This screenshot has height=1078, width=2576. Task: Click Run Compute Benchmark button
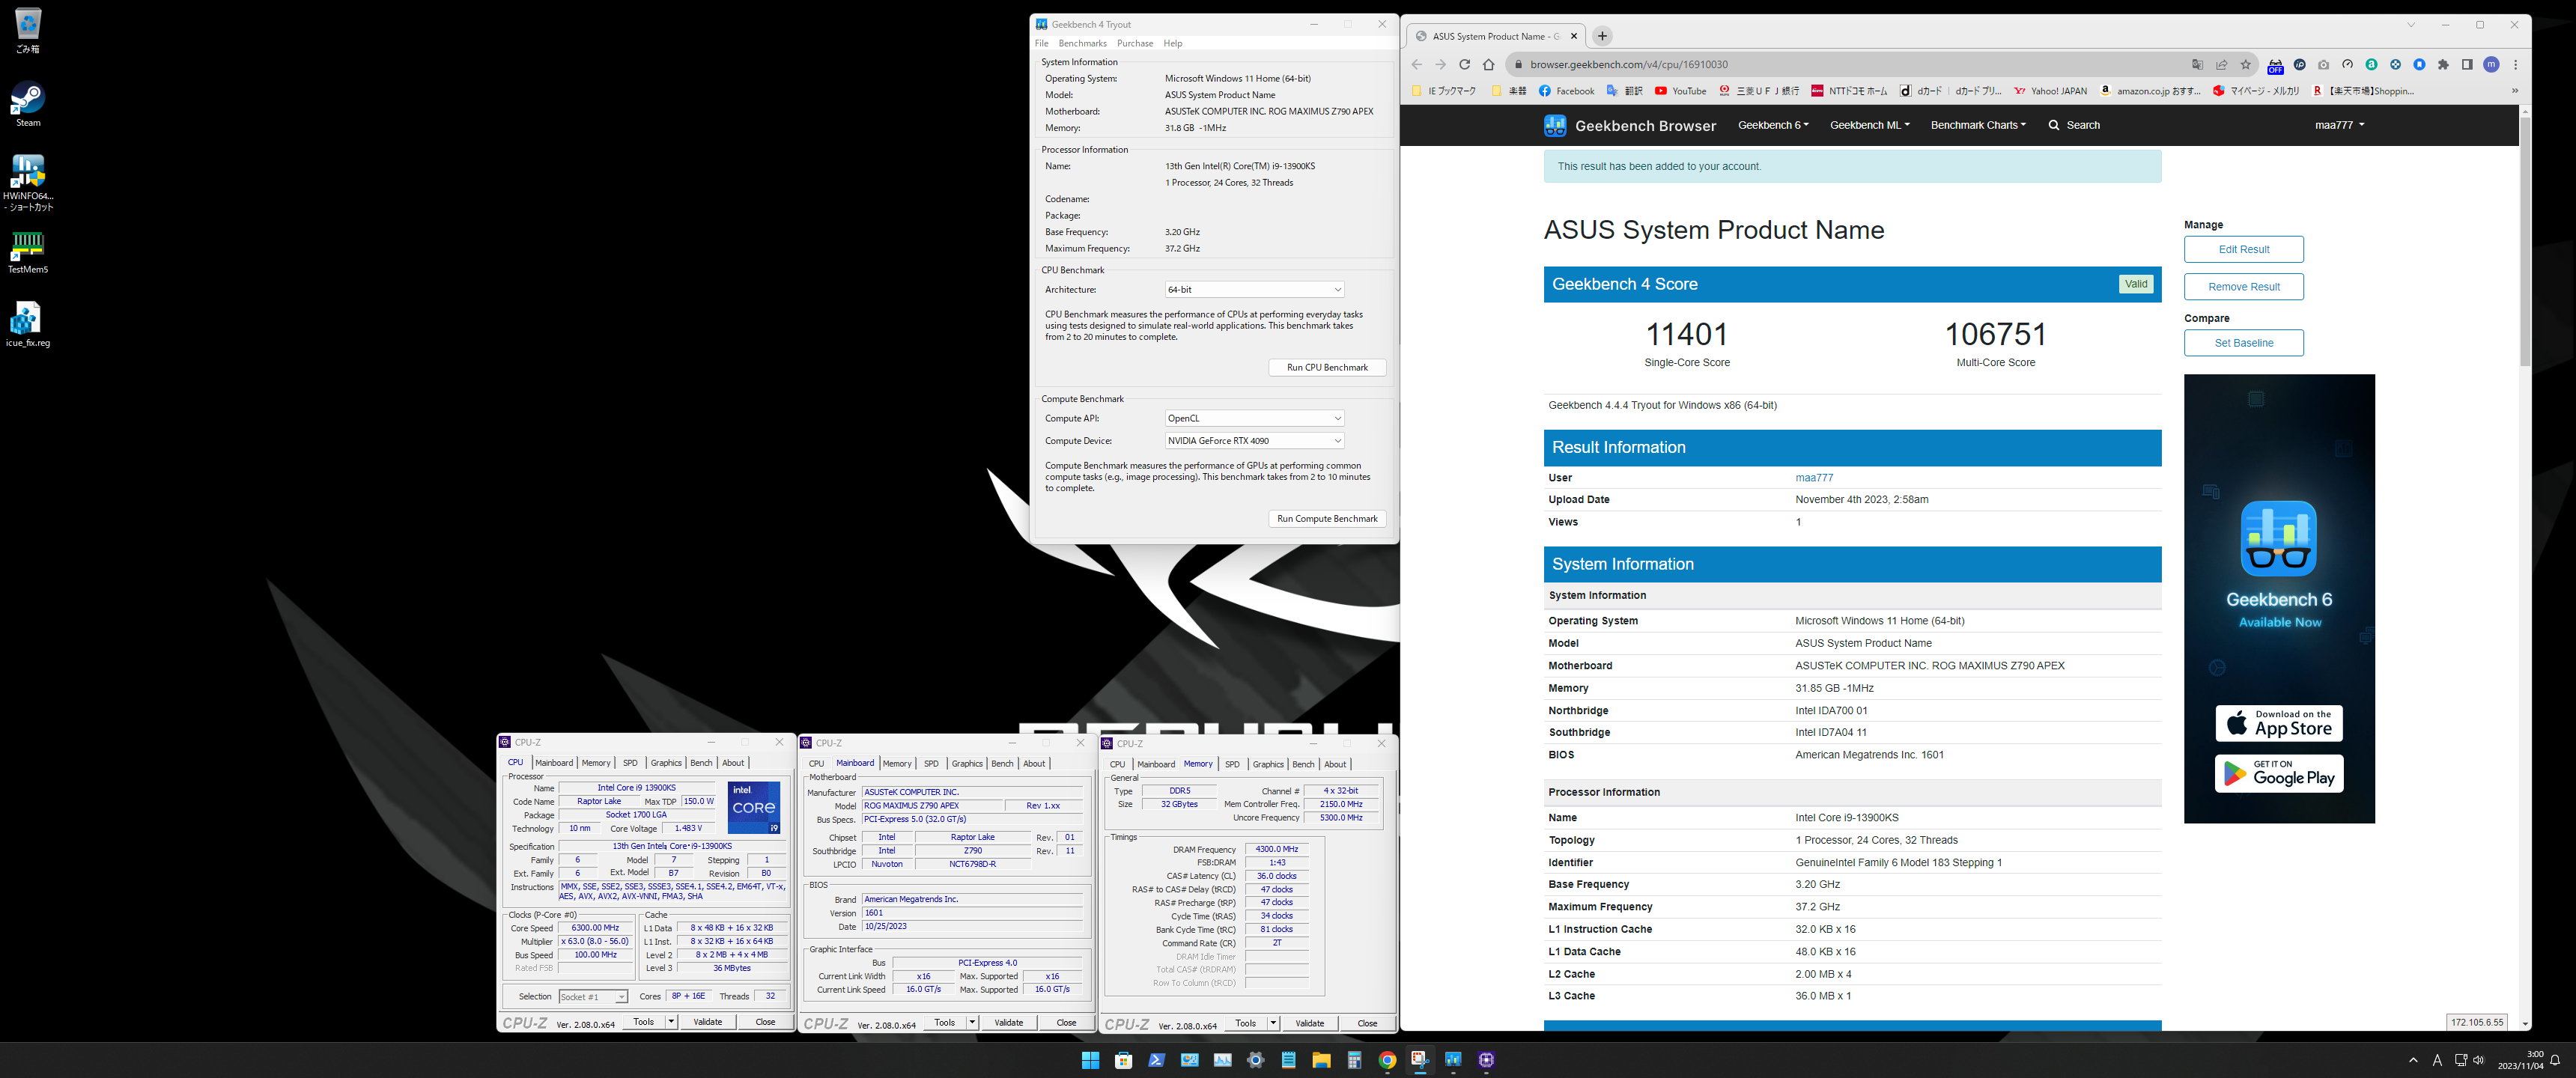(1327, 519)
